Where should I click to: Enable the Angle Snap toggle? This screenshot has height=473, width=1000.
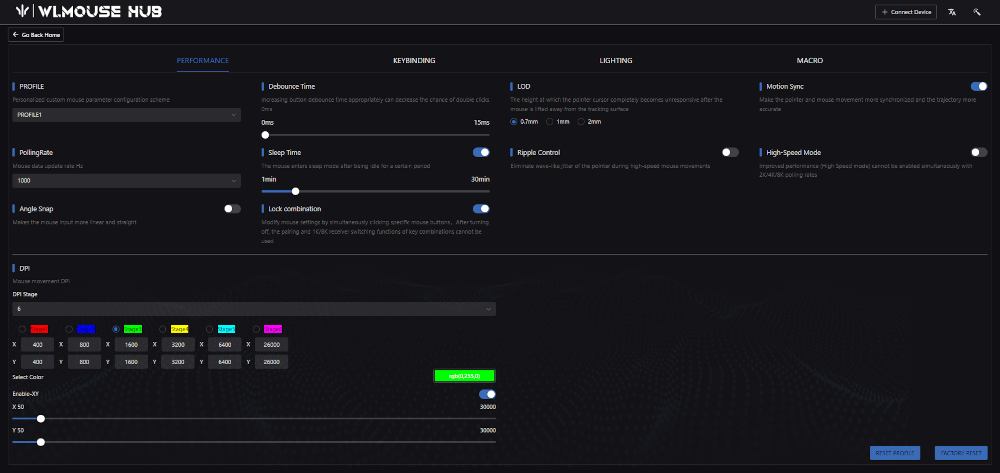232,209
